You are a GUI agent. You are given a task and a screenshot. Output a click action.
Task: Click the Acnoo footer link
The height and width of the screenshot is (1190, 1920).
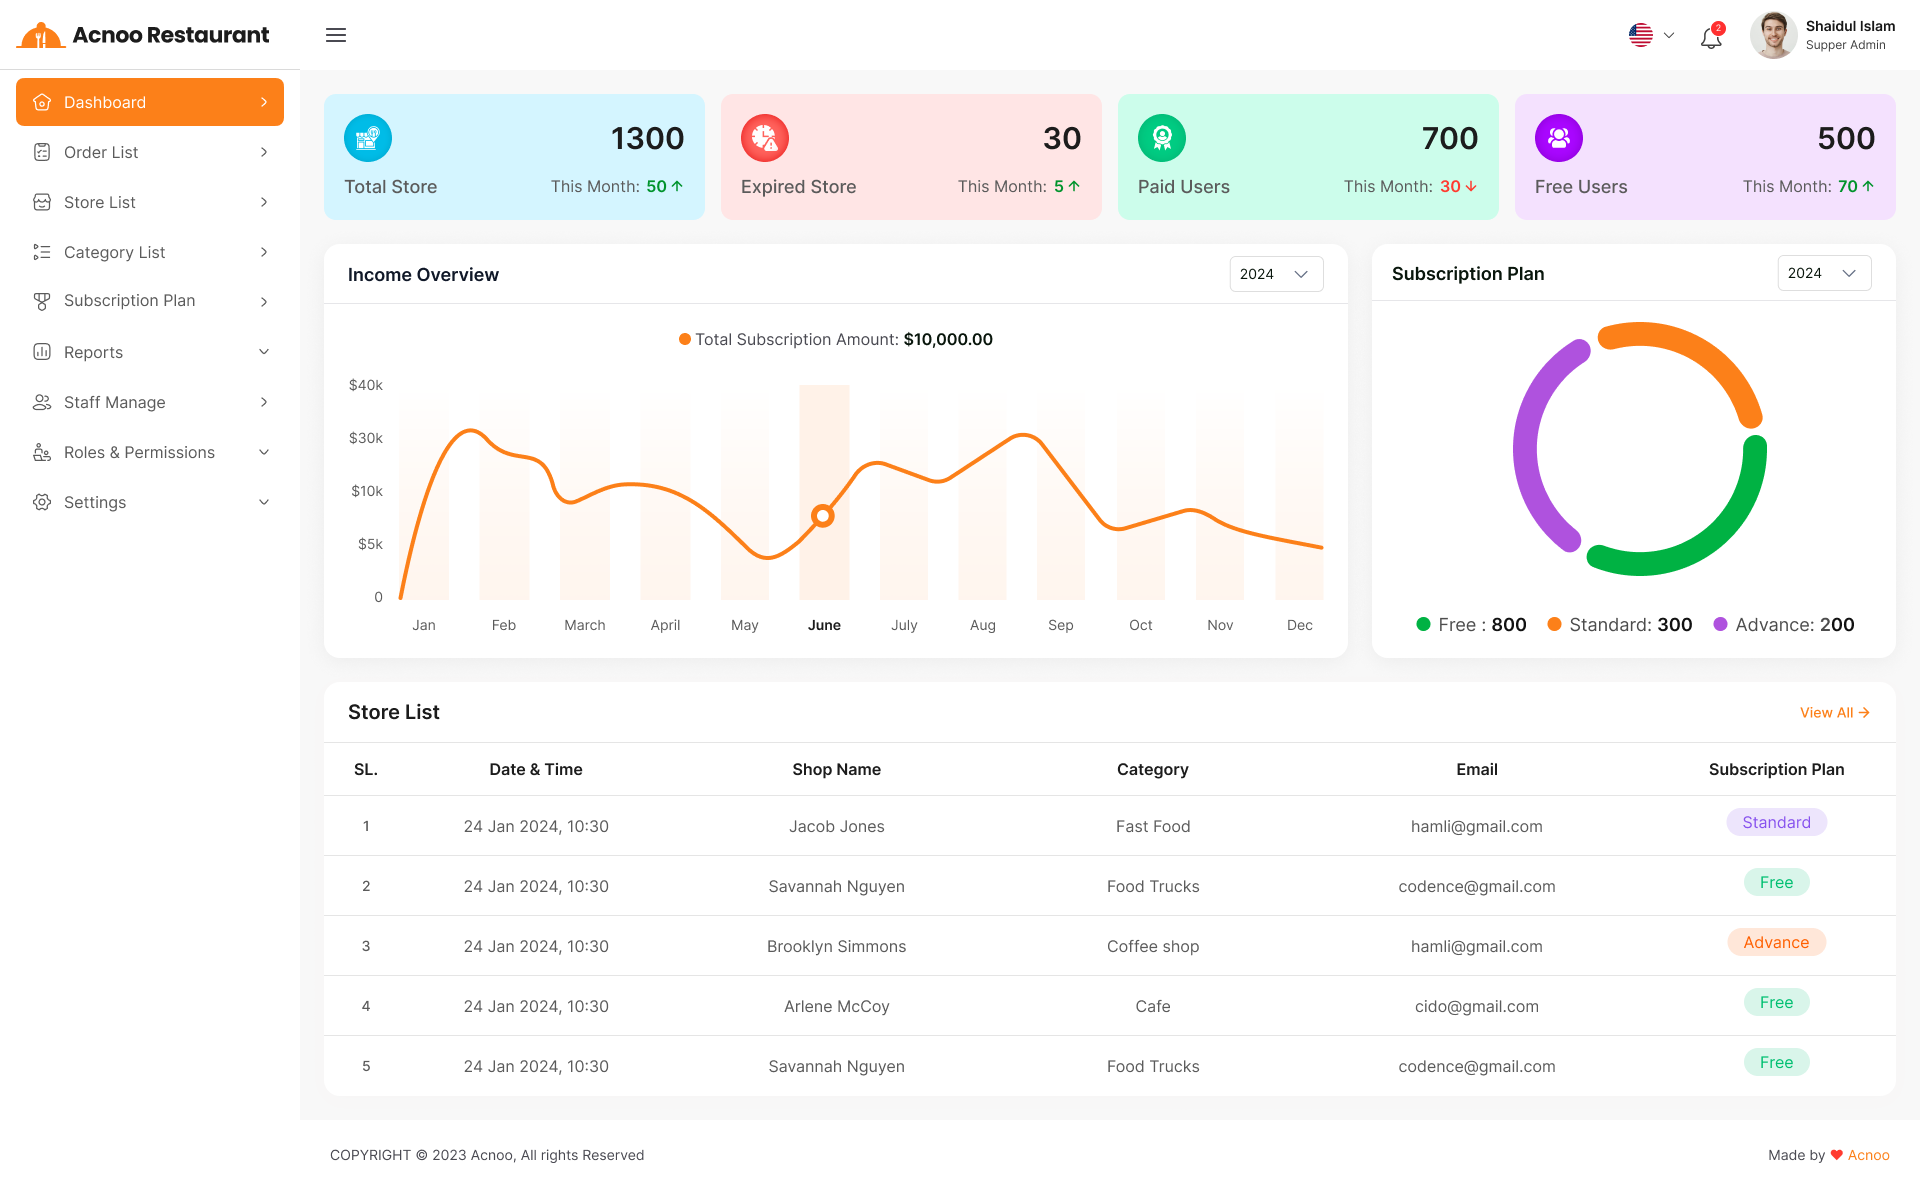pos(1868,1155)
